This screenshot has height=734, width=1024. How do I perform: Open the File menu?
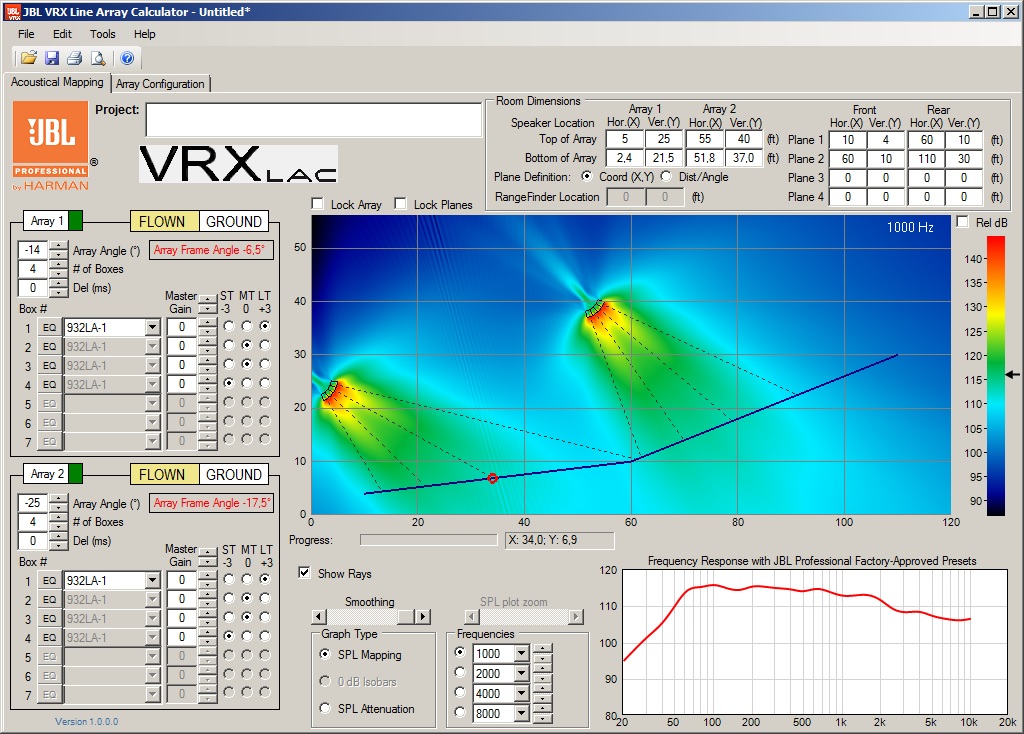[26, 34]
